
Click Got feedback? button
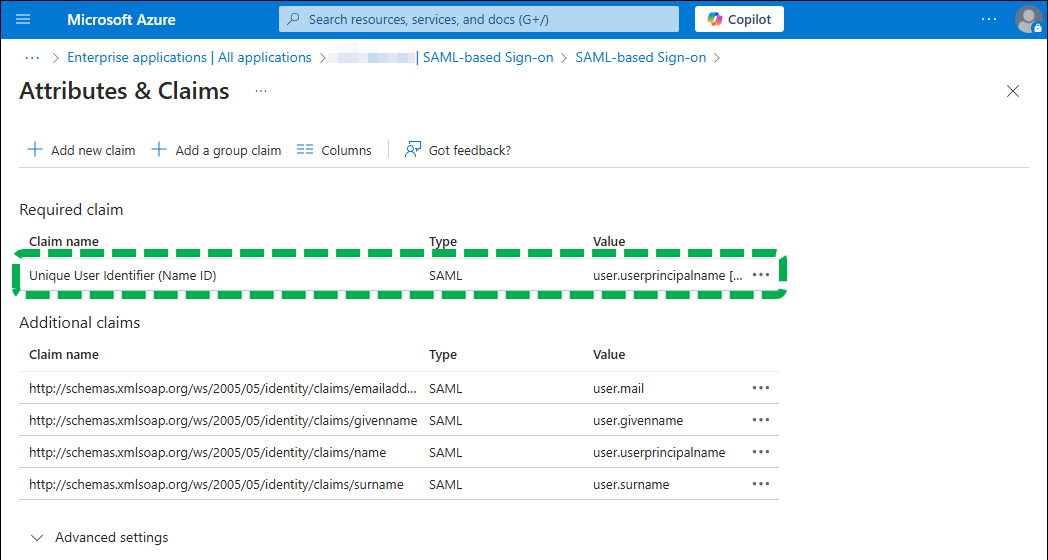point(458,150)
